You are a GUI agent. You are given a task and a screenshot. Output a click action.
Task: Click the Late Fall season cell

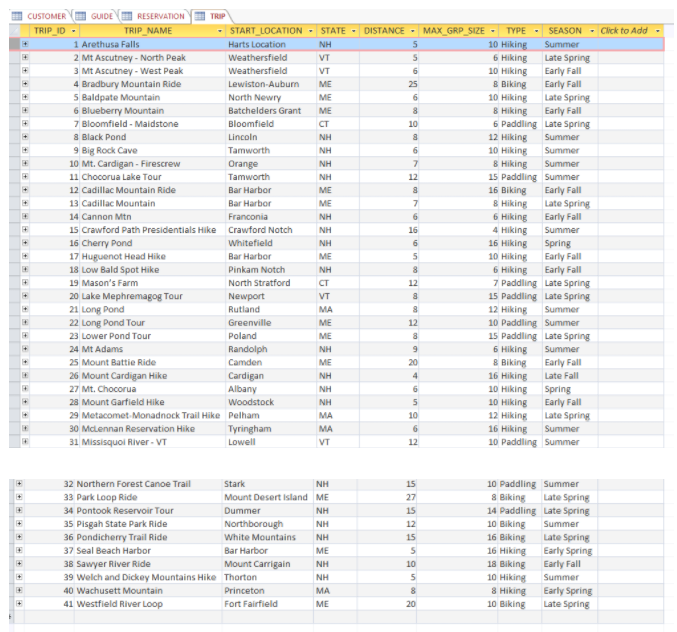click(570, 376)
